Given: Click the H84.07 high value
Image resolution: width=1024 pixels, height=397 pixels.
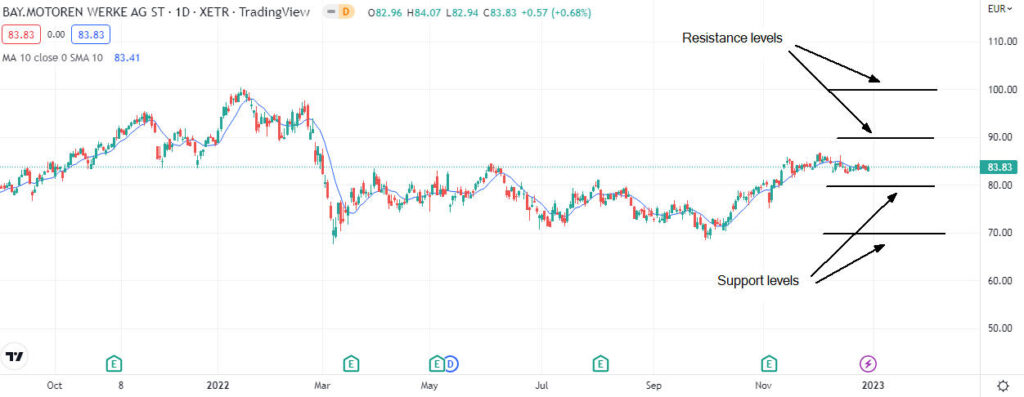Looking at the screenshot, I should tap(423, 12).
